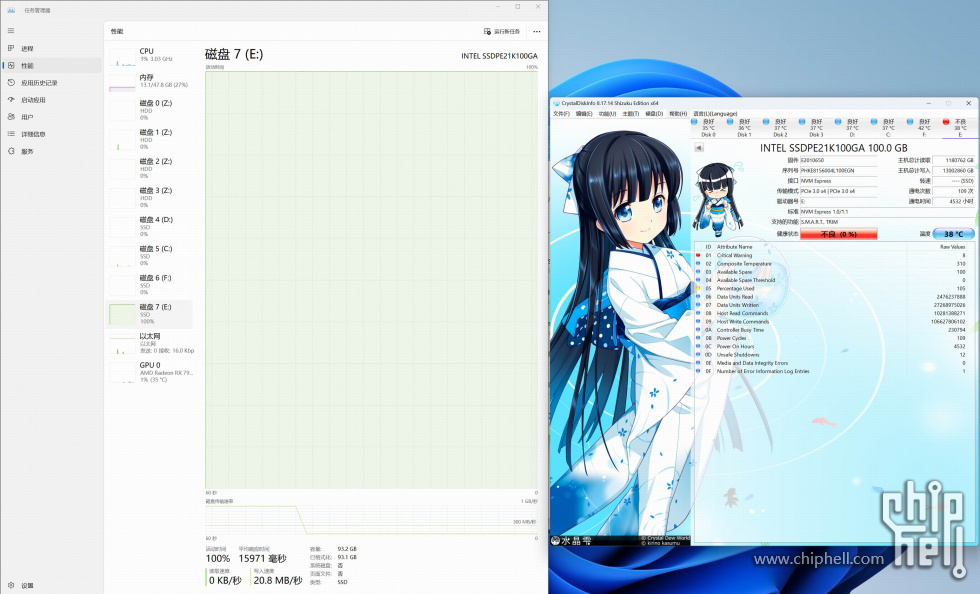This screenshot has height=594, width=980.
Task: Click the small Shizuku chibi character image
Action: 718,198
